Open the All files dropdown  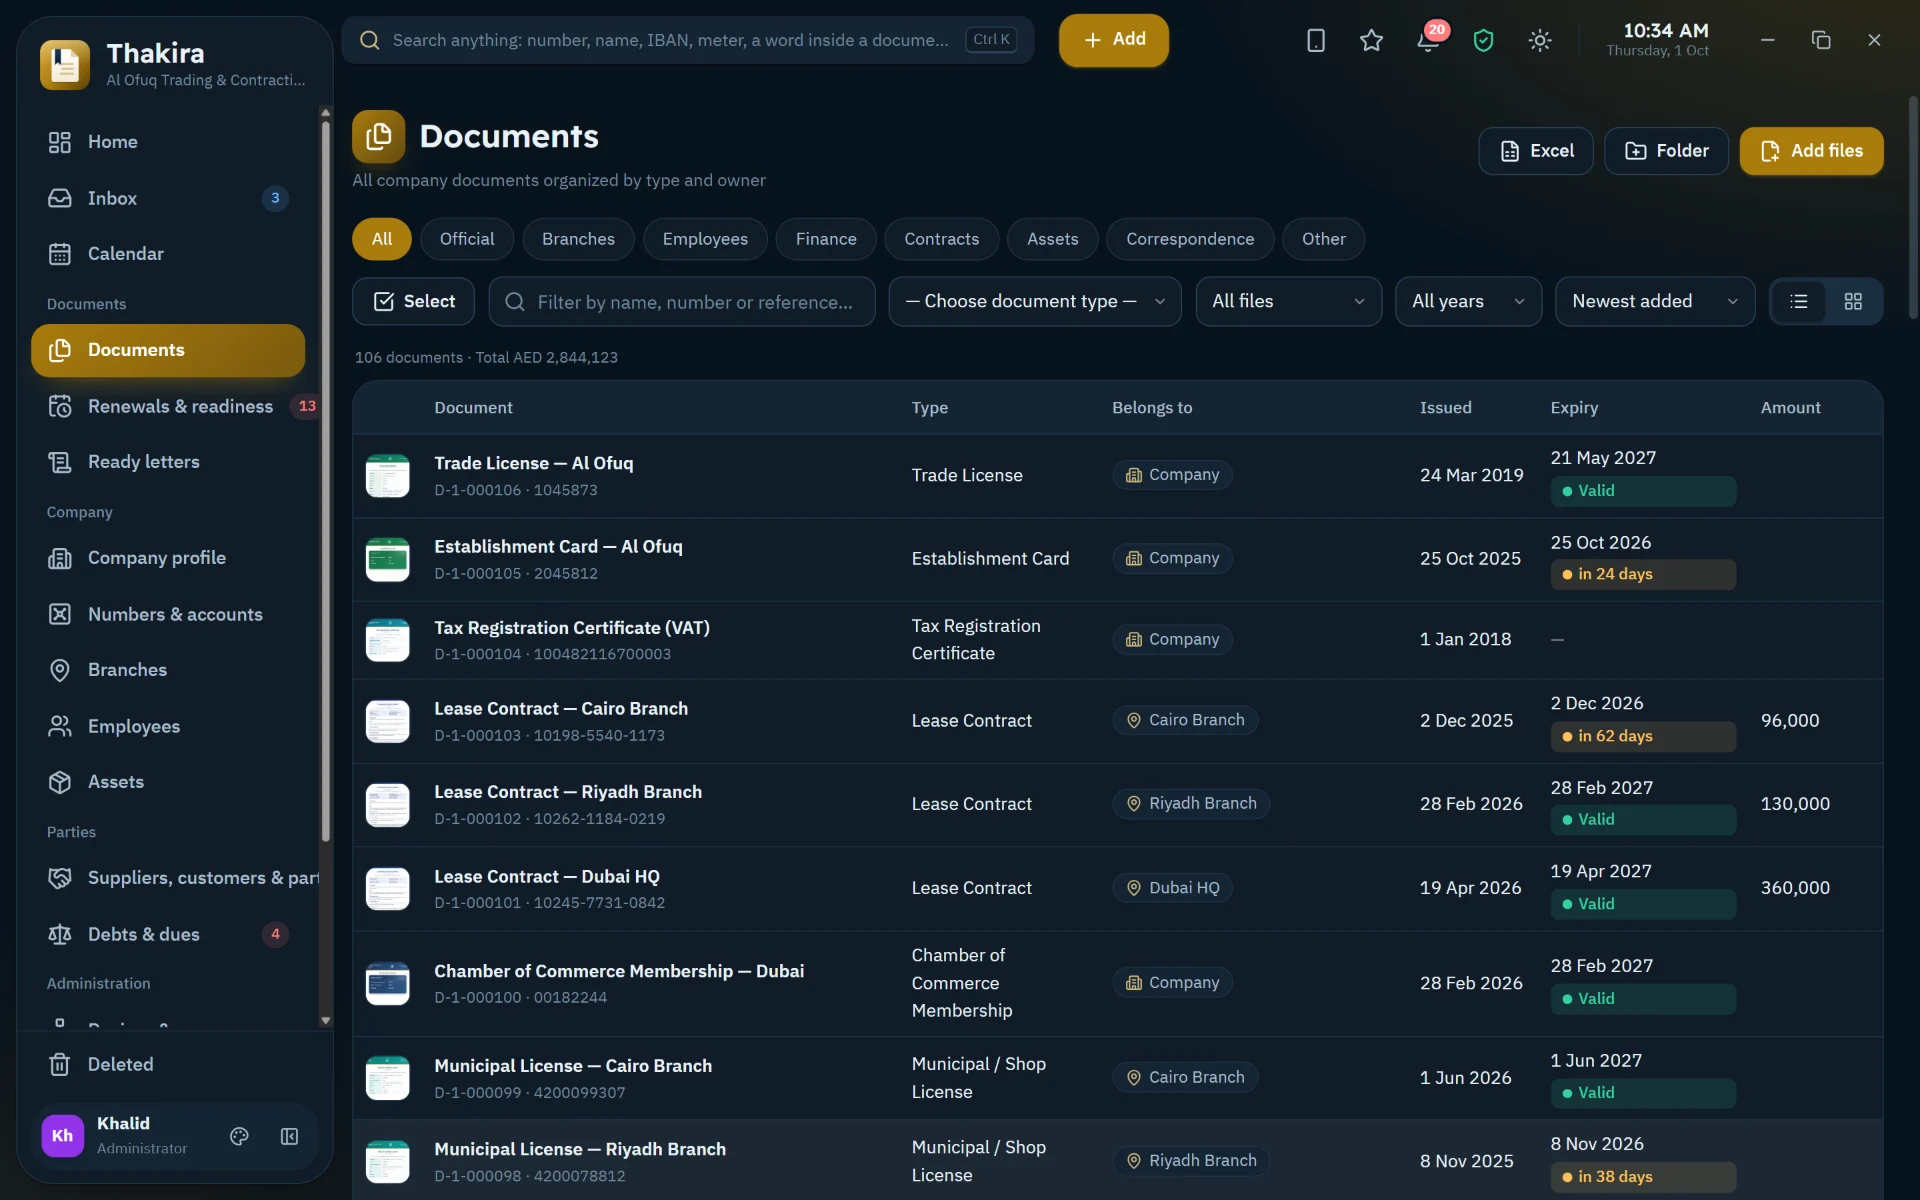tap(1288, 301)
